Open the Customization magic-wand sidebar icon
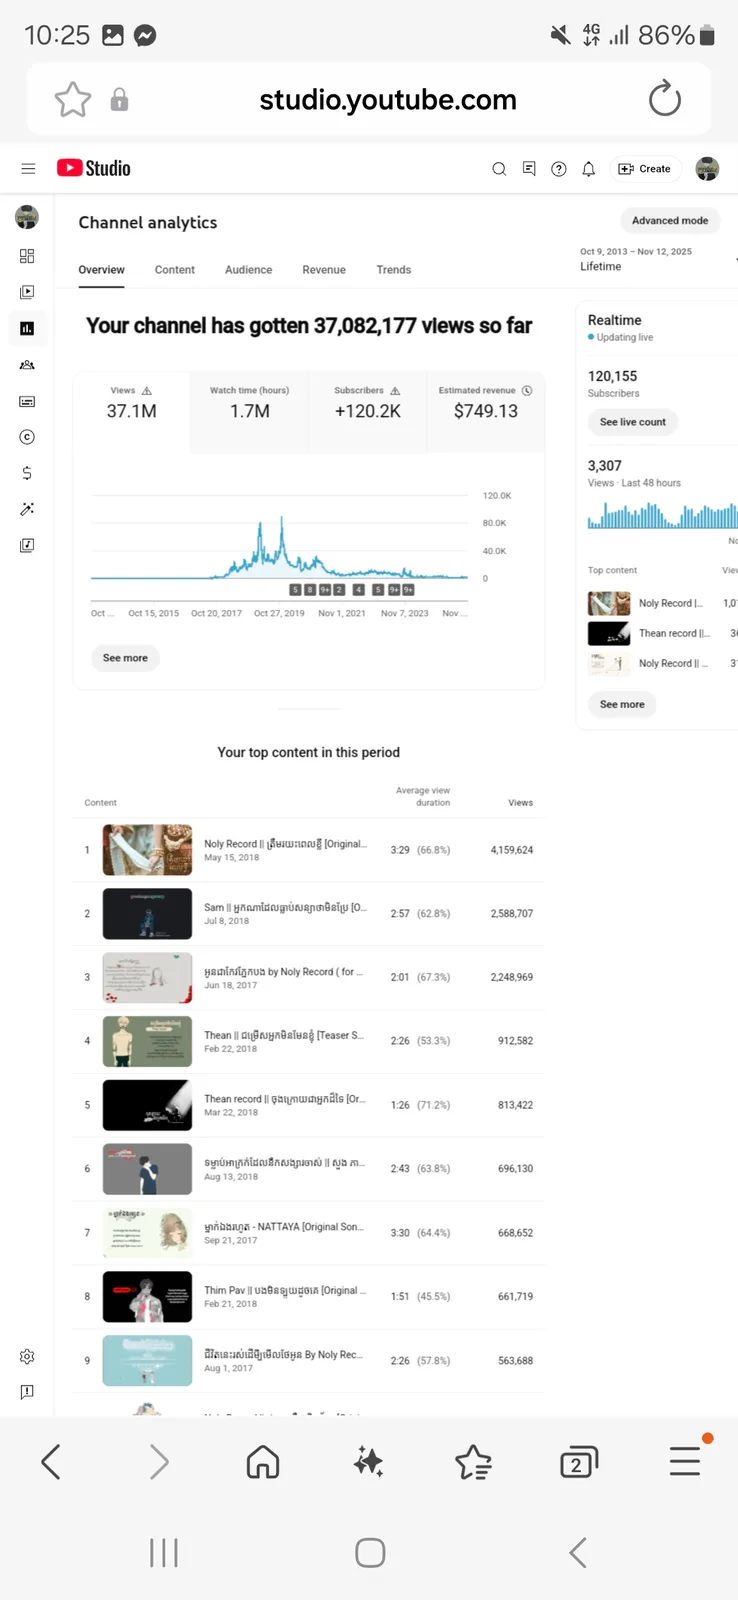 coord(27,509)
